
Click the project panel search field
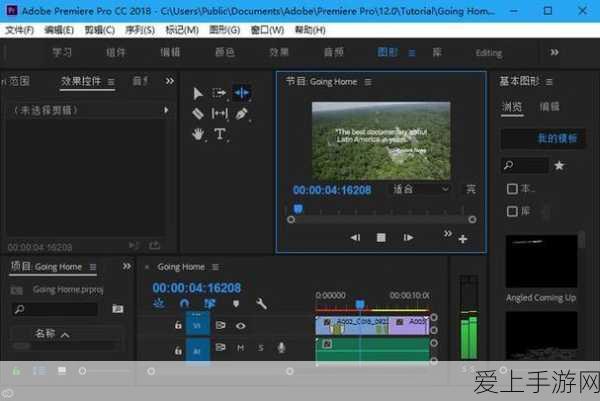(x=54, y=309)
